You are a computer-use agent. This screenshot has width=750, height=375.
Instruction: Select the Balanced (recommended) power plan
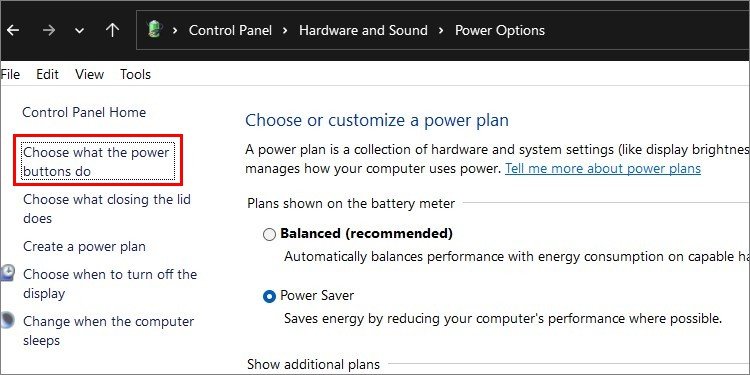[270, 234]
